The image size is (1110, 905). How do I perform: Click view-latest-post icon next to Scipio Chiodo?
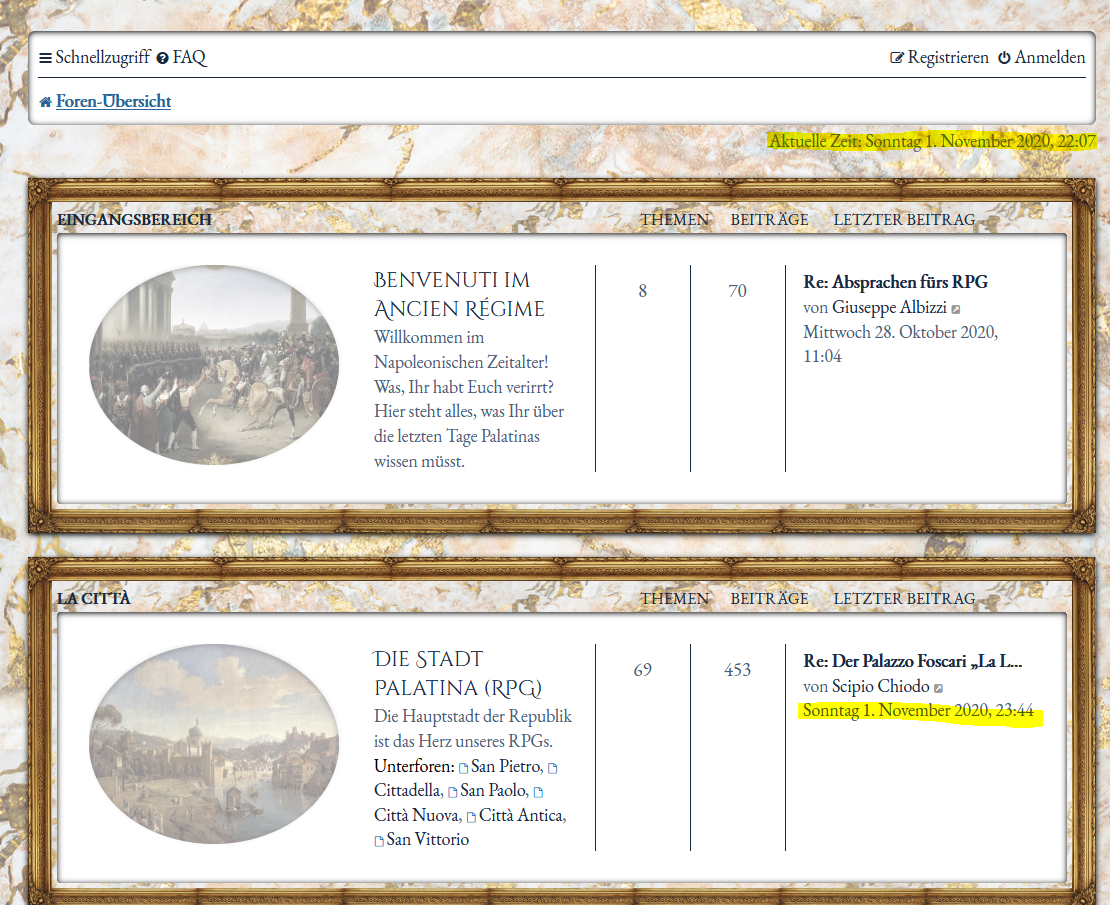938,689
